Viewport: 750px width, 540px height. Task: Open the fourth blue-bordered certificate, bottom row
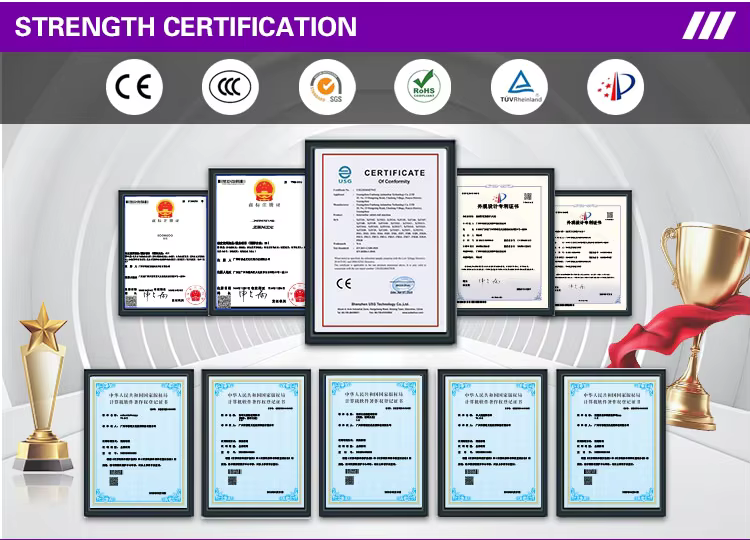(x=493, y=441)
